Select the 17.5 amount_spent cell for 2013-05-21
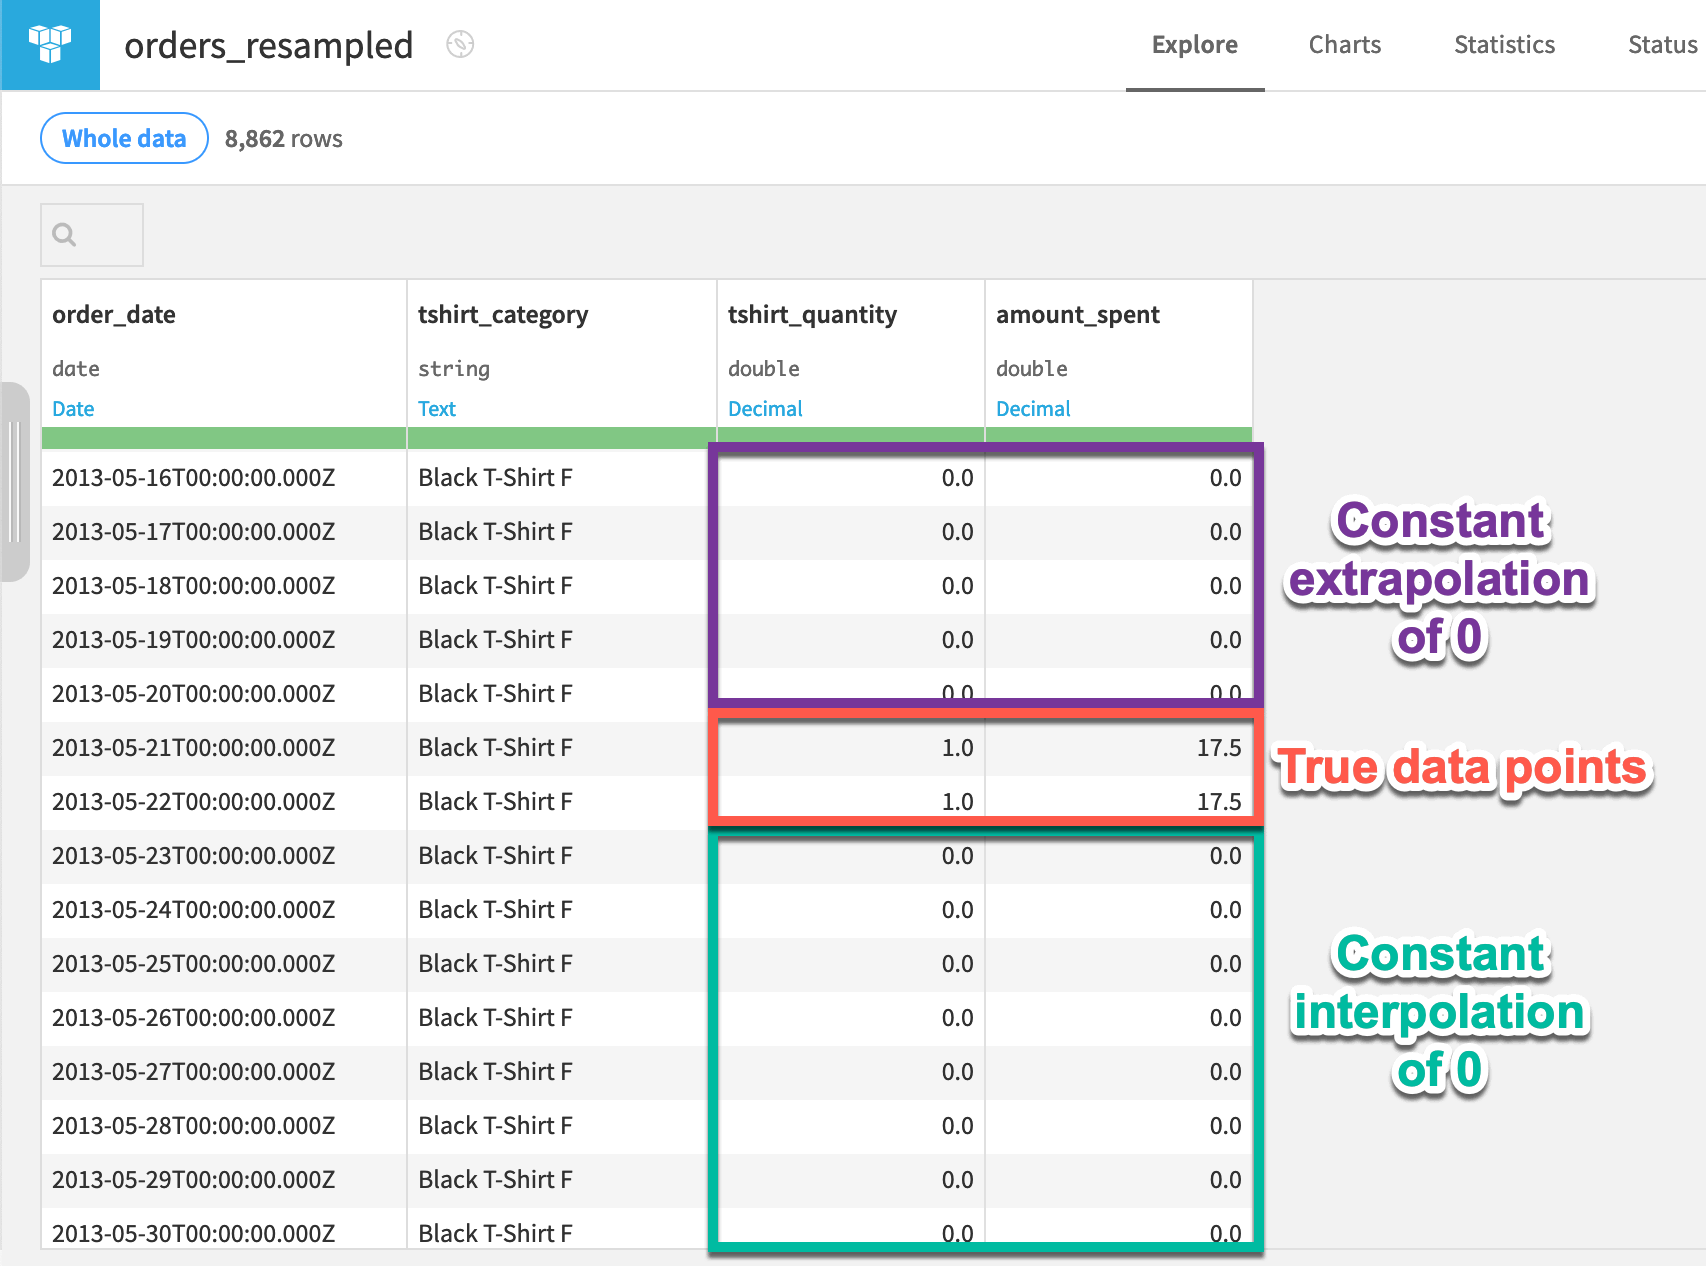The height and width of the screenshot is (1266, 1706). (x=1118, y=747)
